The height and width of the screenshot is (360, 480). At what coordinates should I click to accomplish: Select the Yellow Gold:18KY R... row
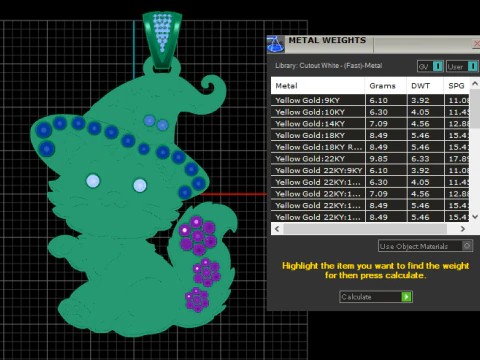pos(370,147)
